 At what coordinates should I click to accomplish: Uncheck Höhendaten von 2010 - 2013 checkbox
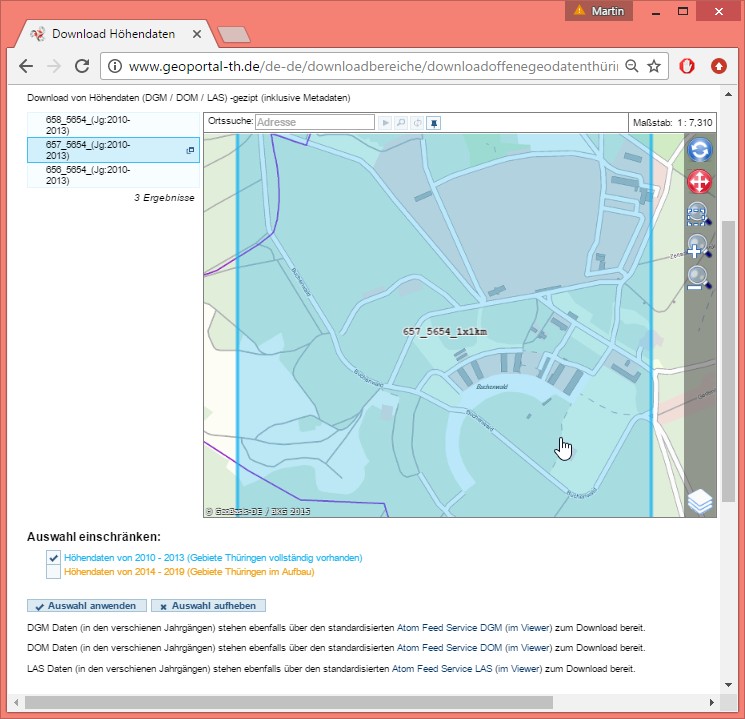(x=53, y=557)
